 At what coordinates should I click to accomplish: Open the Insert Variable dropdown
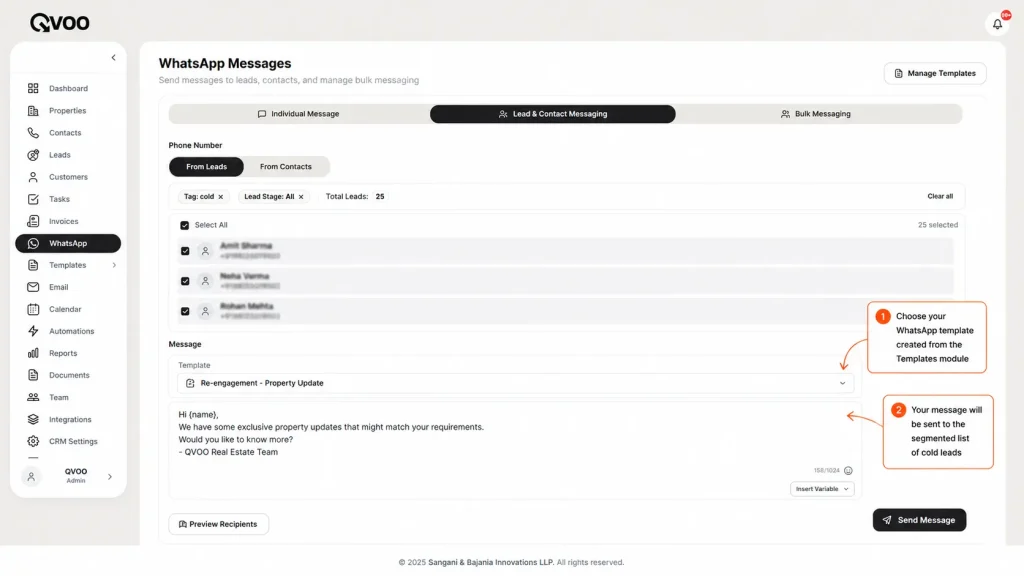coord(822,489)
